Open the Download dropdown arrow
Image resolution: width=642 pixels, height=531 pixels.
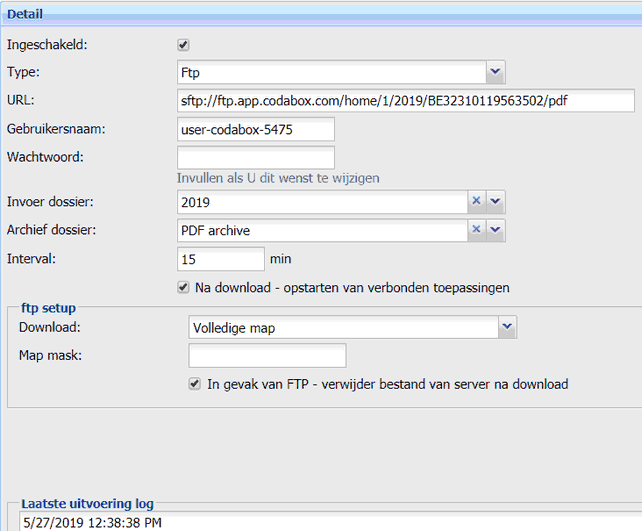tap(507, 327)
